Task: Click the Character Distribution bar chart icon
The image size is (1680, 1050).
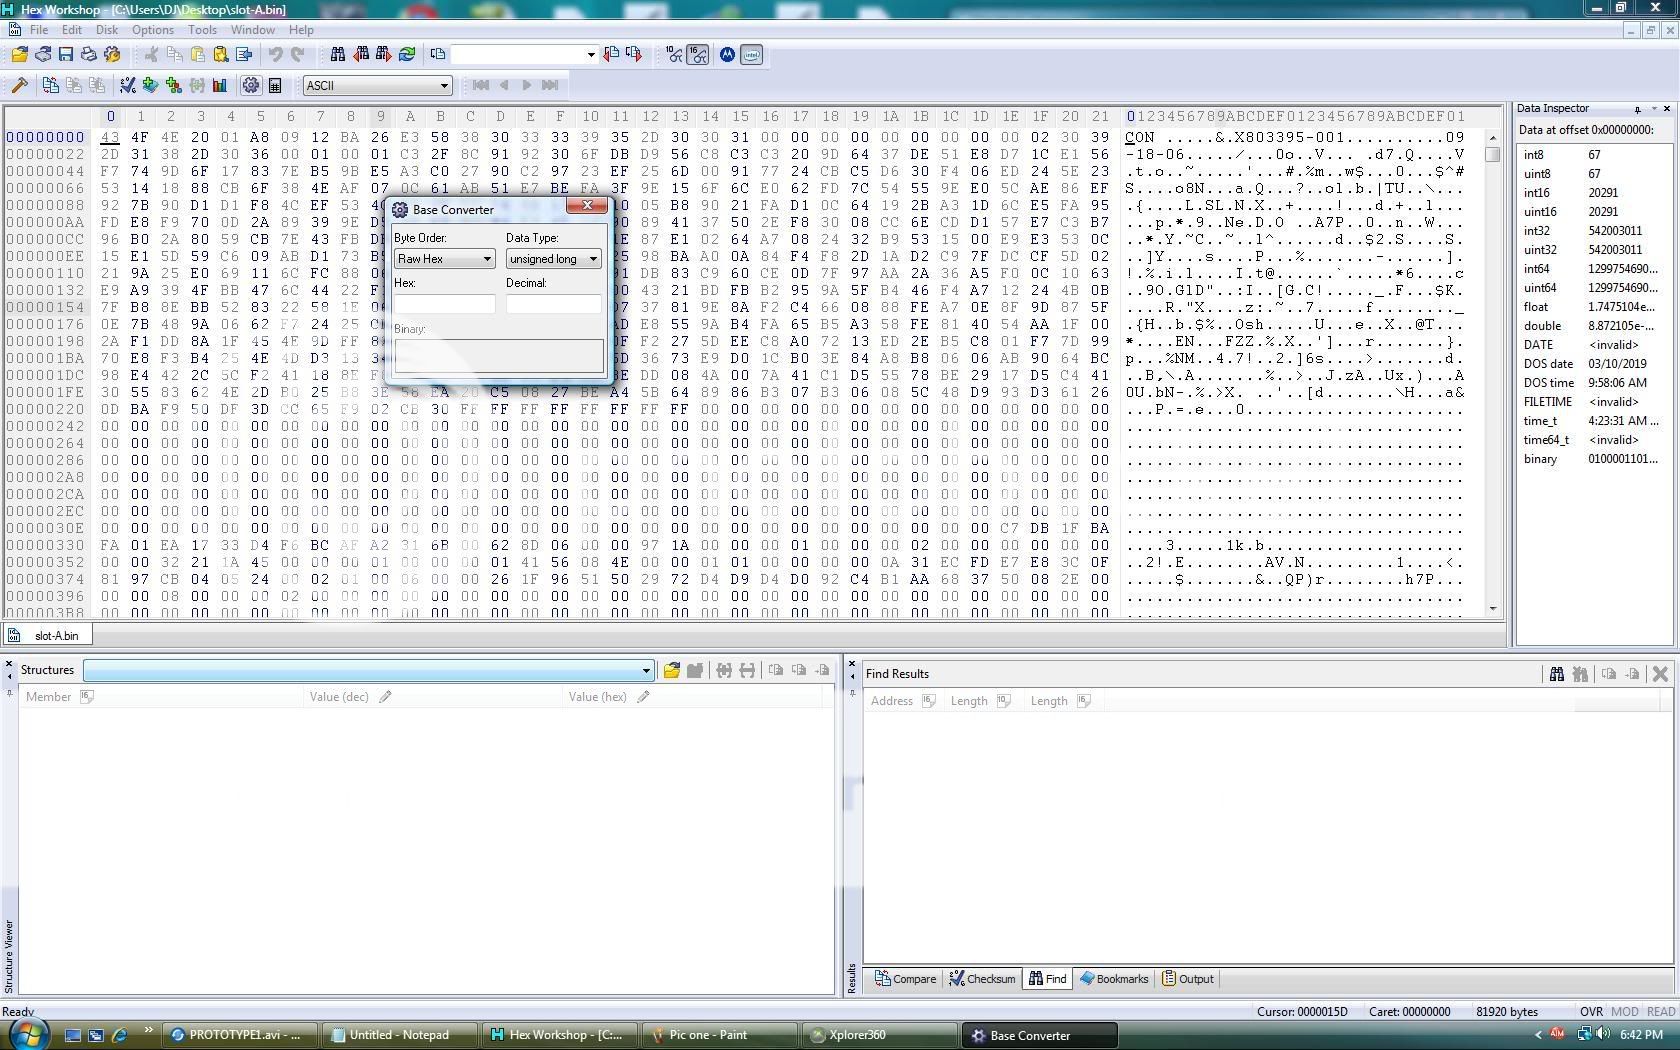Action: pos(219,86)
